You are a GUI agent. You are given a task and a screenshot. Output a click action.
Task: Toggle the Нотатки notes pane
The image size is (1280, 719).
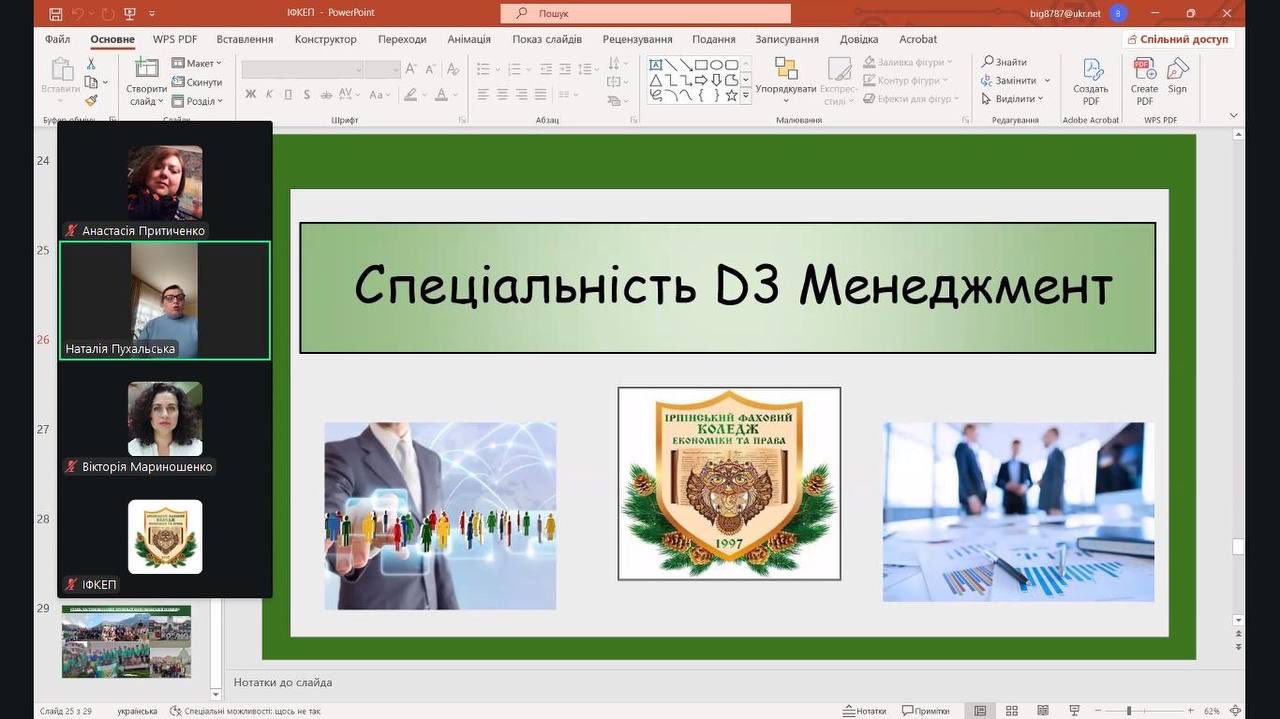click(864, 711)
